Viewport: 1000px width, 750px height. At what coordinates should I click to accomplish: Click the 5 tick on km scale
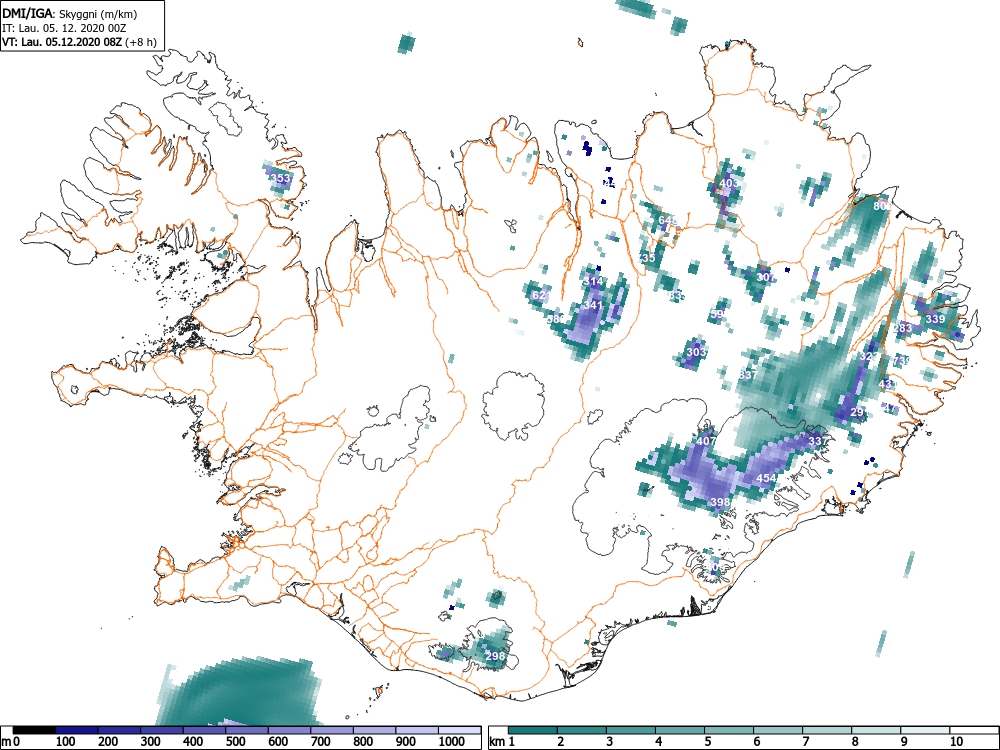(707, 742)
